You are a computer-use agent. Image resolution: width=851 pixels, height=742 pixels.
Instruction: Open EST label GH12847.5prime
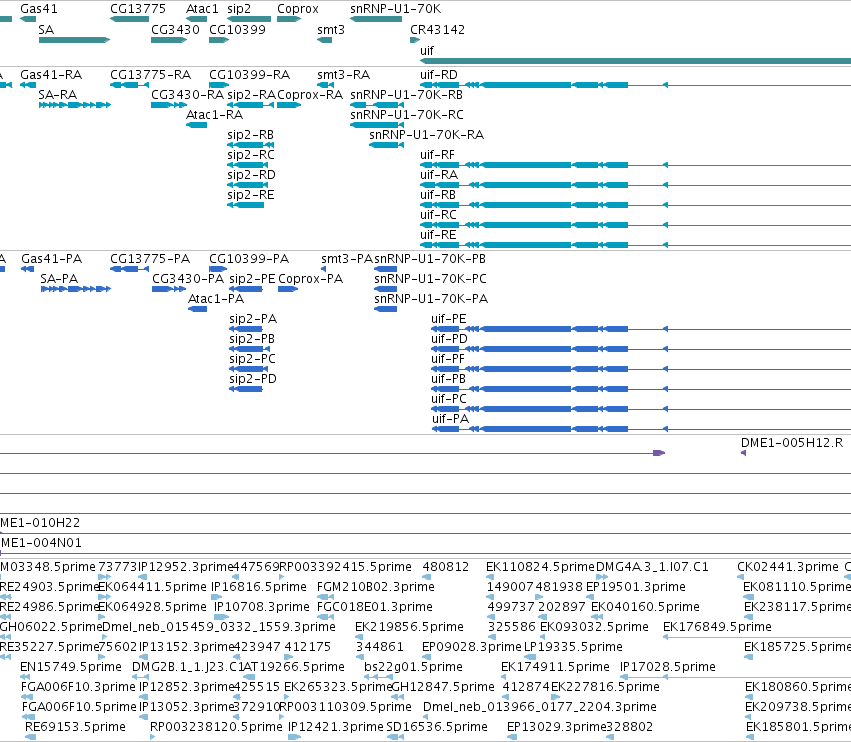(x=443, y=687)
